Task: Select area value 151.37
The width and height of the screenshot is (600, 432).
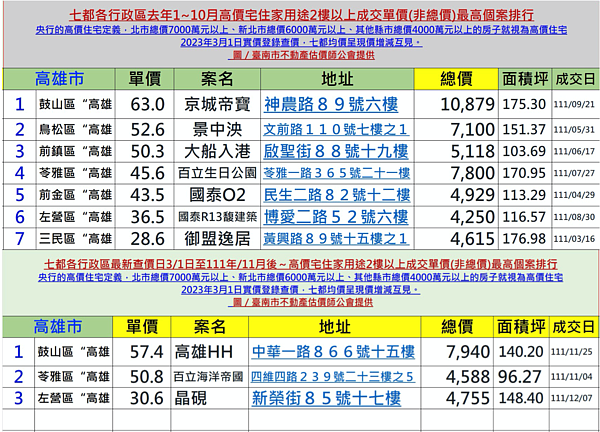Action: tap(524, 130)
